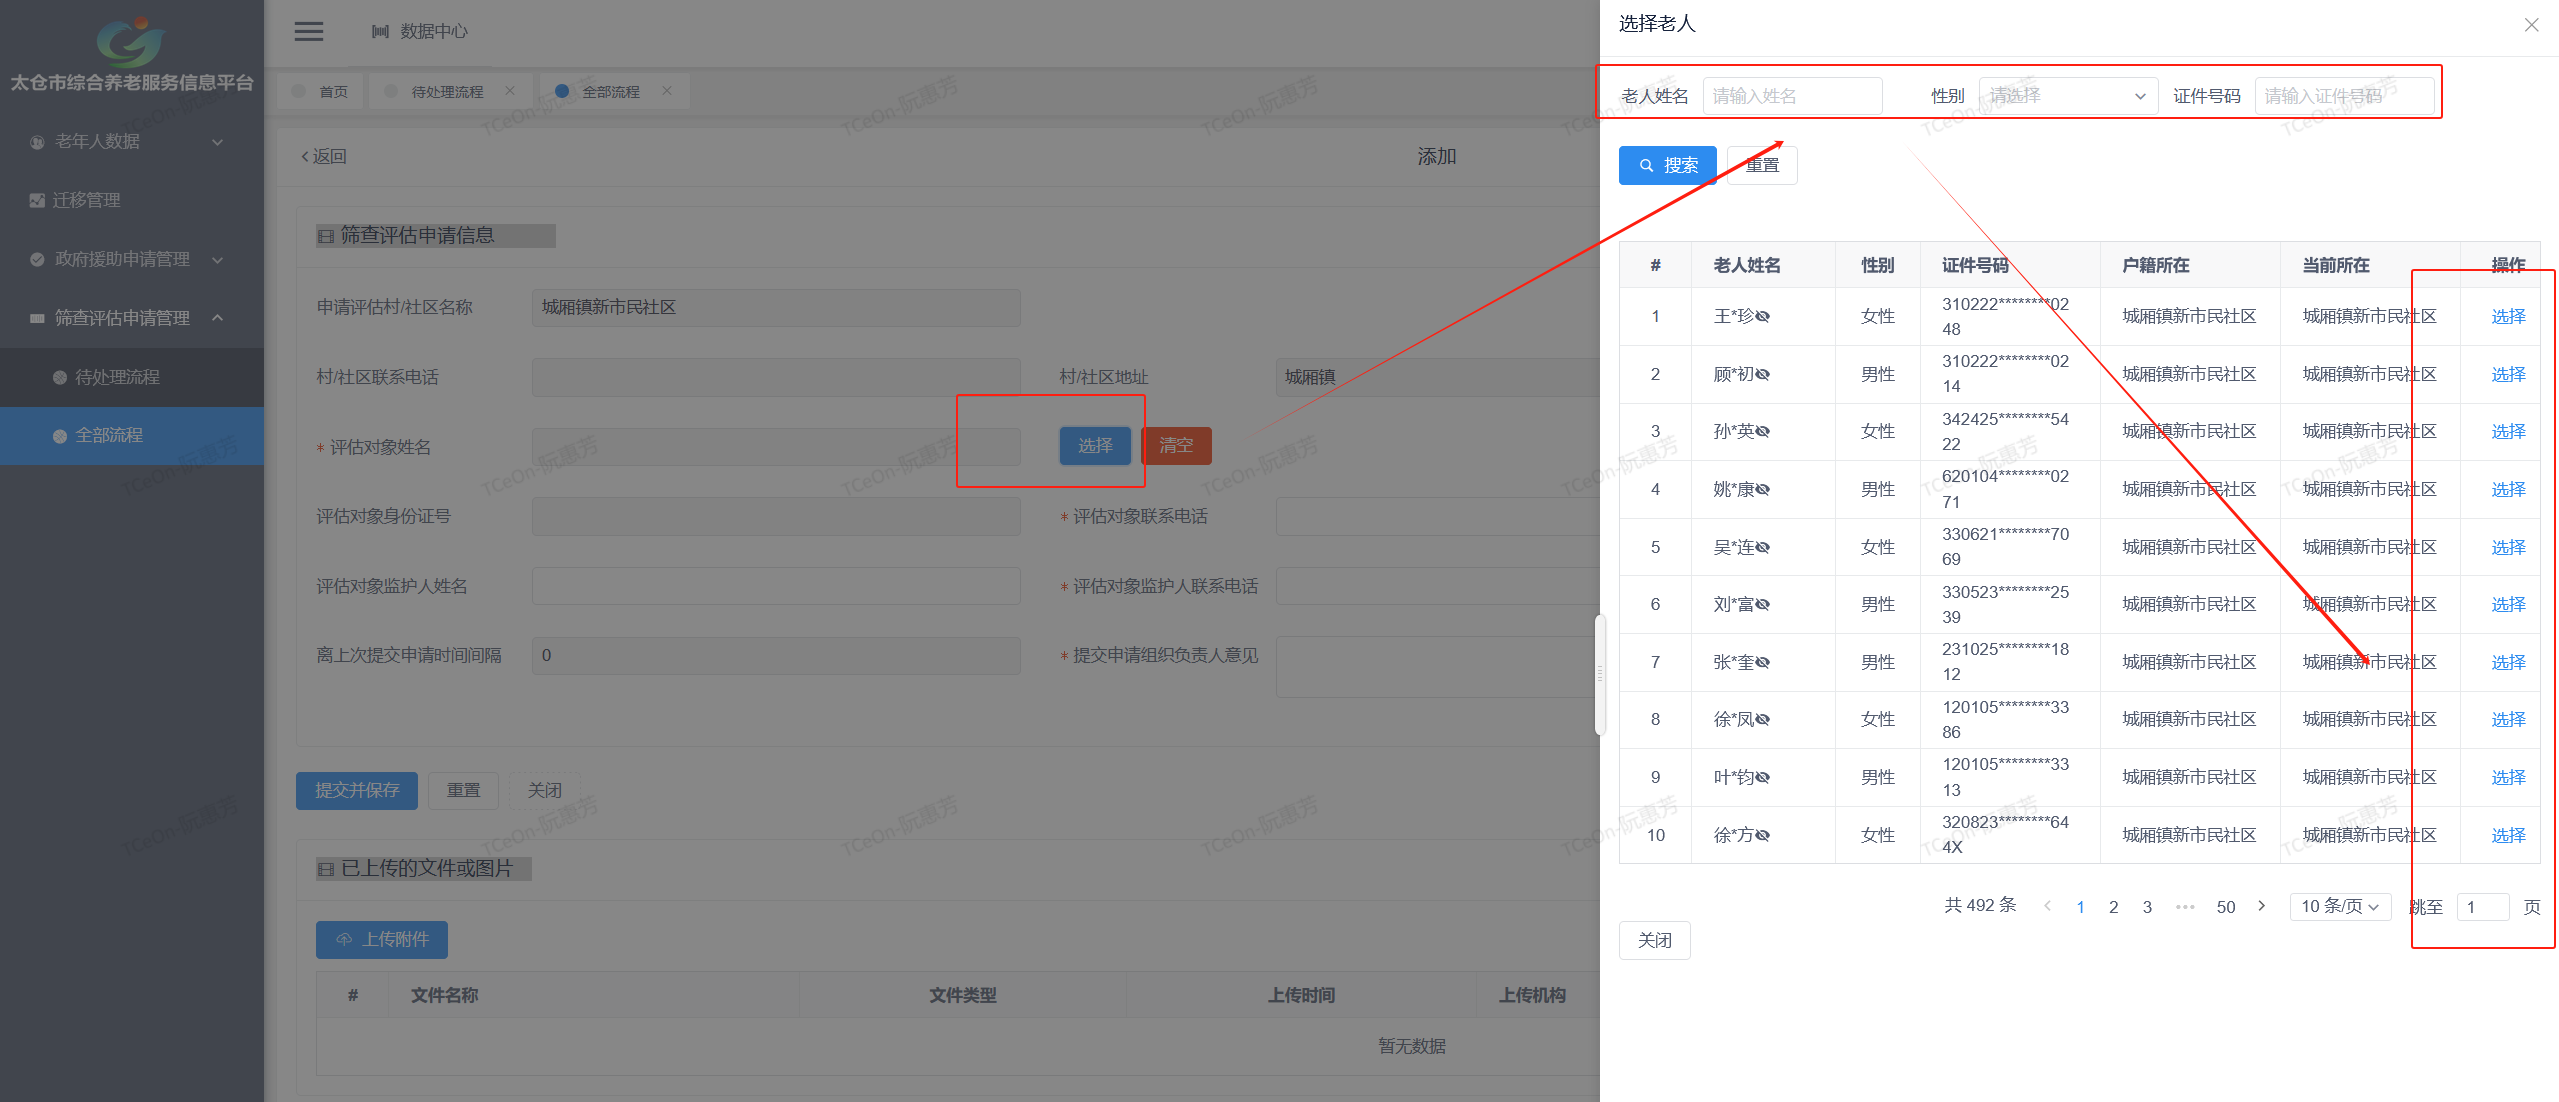Expand 政府援助申请管理 sidebar menu
This screenshot has height=1102, width=2559.
coord(132,259)
